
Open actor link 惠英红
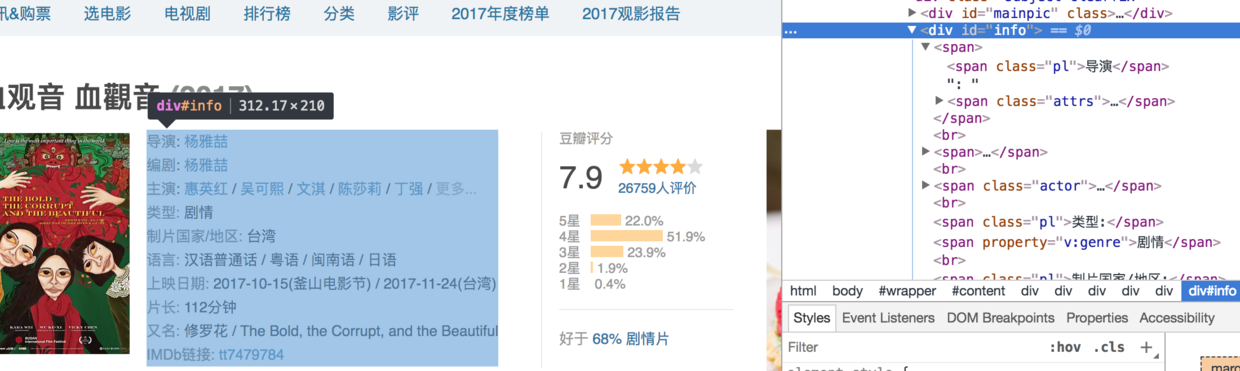pos(206,189)
